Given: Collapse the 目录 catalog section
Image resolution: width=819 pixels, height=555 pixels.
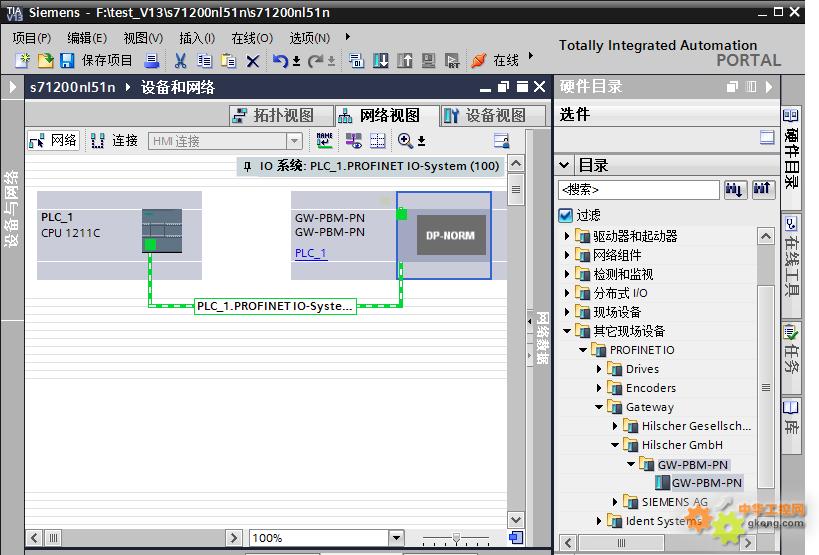Looking at the screenshot, I should coord(564,166).
